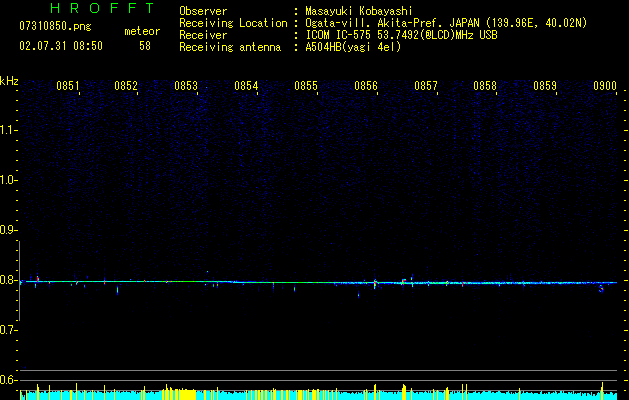Click the 0853 time marker
629x400 pixels.
[x=186, y=86]
